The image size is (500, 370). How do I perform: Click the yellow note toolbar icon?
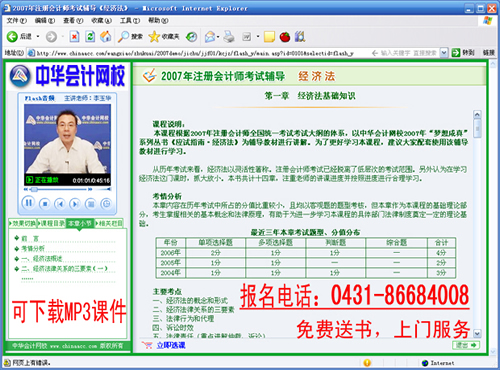pyautogui.click(x=269, y=37)
